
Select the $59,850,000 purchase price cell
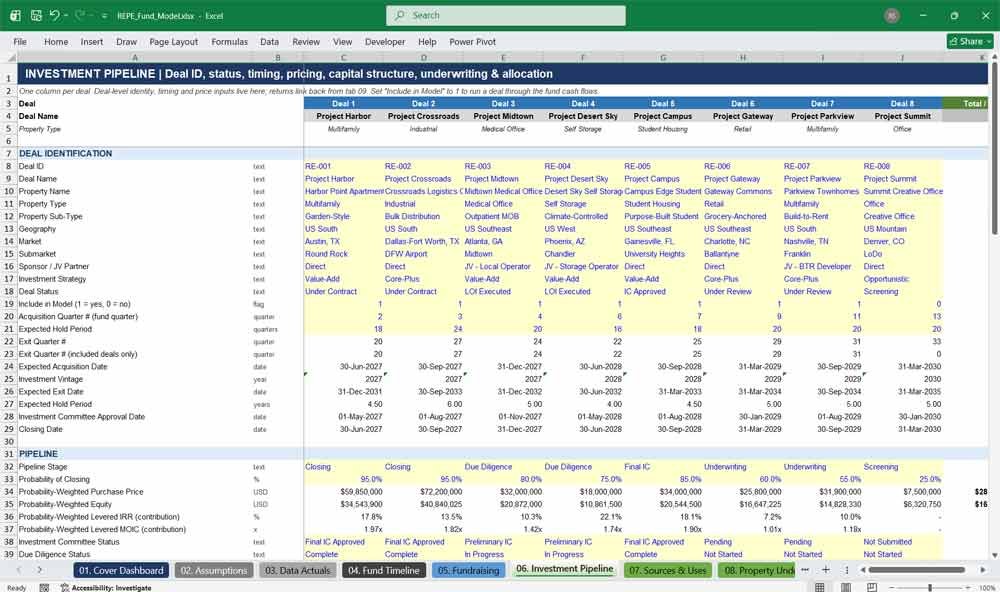(343, 492)
